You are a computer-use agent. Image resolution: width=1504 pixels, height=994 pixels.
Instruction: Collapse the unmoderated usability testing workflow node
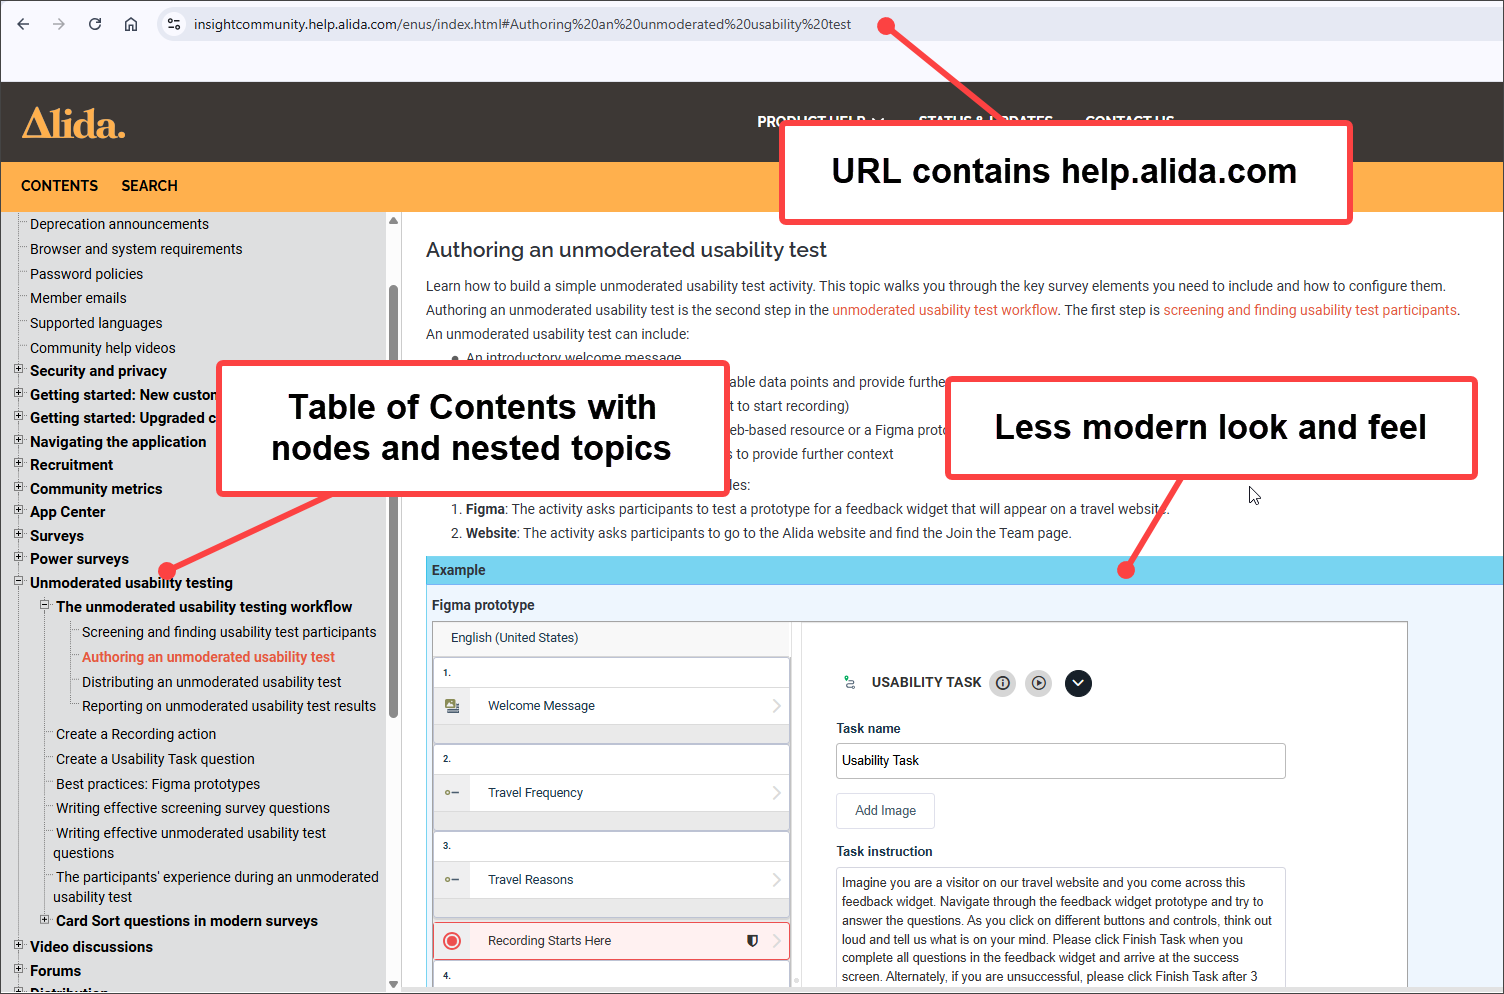(x=44, y=605)
